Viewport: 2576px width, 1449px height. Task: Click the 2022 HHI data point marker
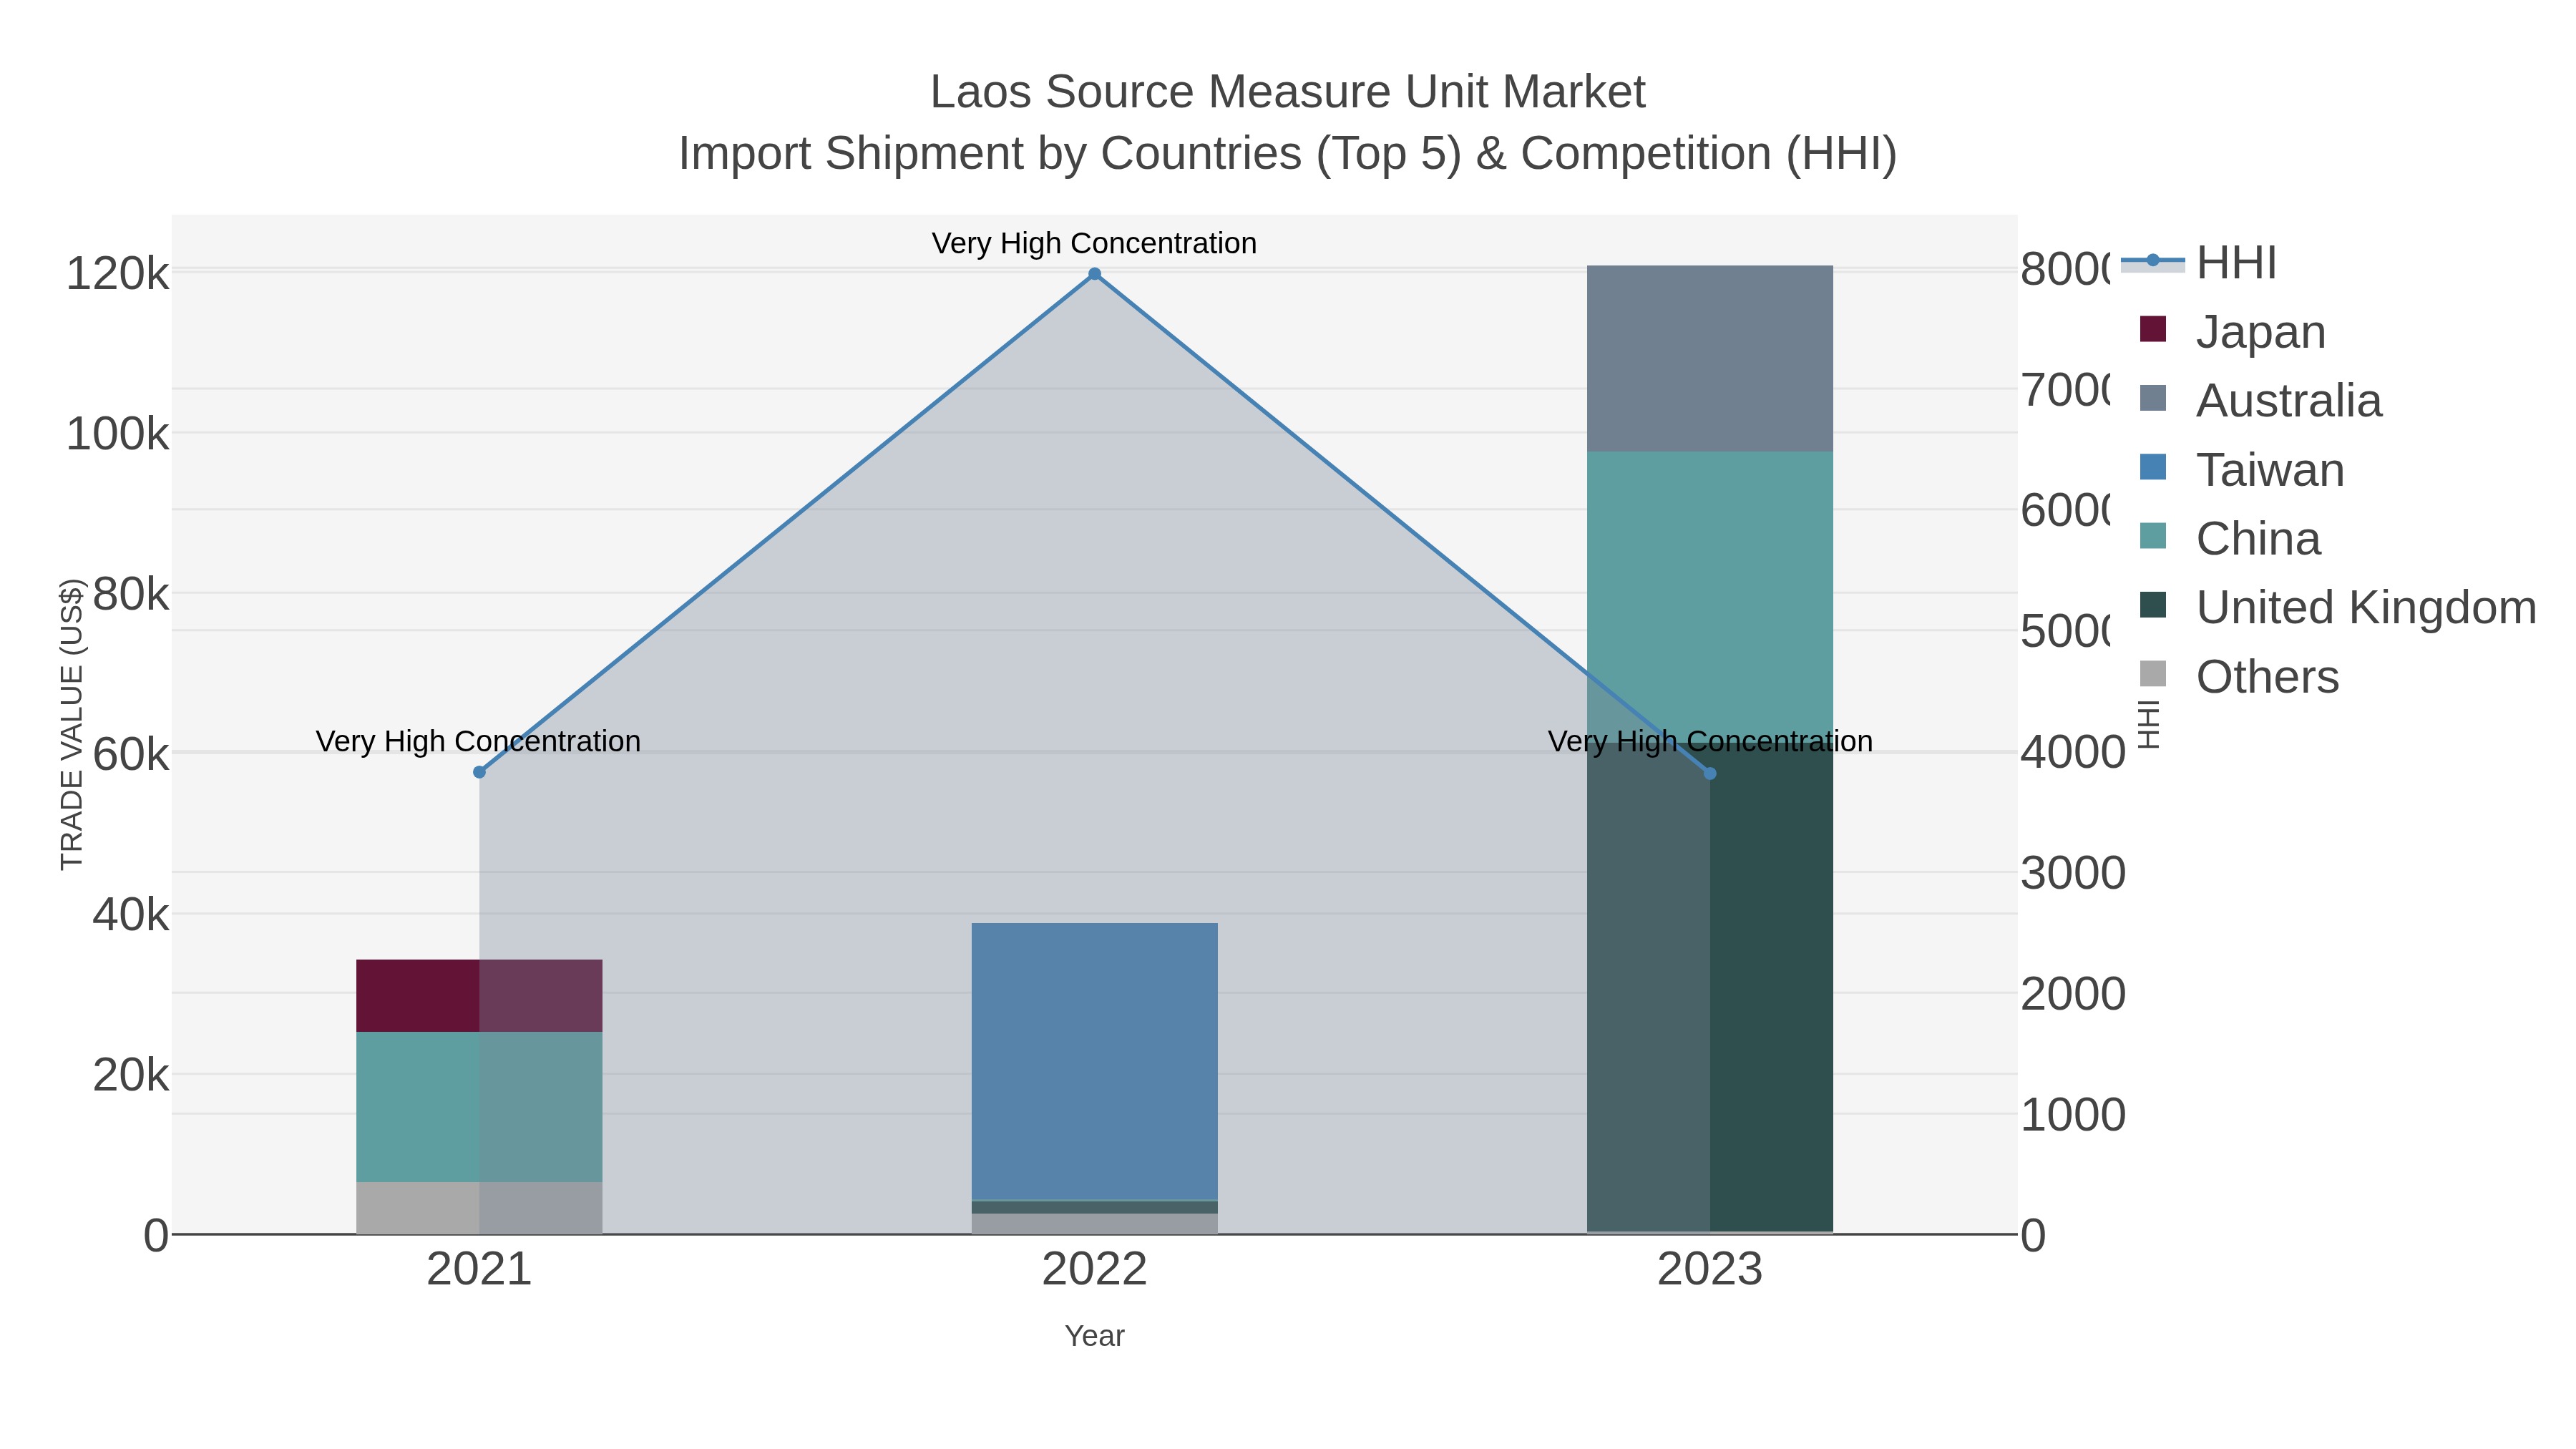(1094, 274)
